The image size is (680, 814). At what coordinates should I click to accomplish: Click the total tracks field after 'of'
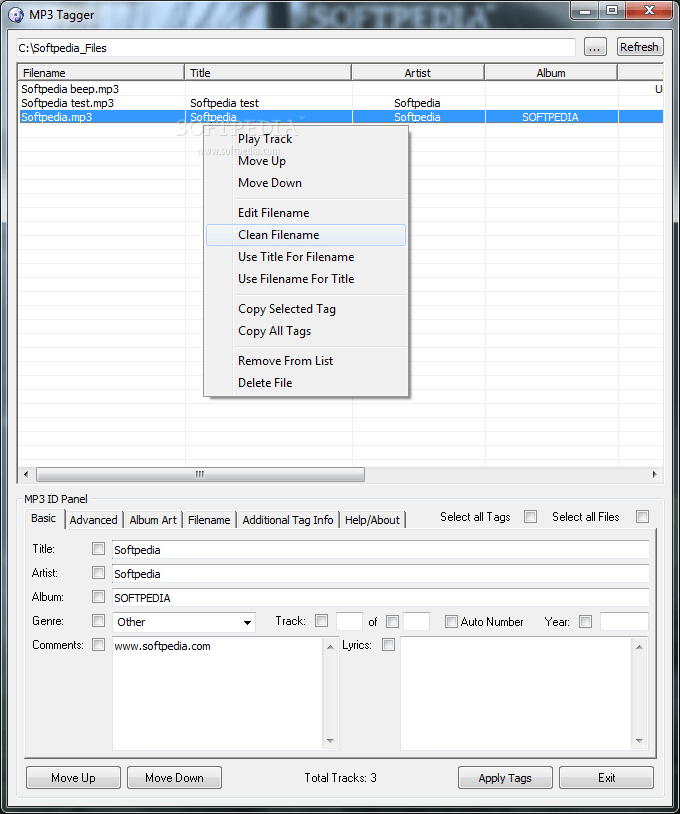pyautogui.click(x=416, y=621)
